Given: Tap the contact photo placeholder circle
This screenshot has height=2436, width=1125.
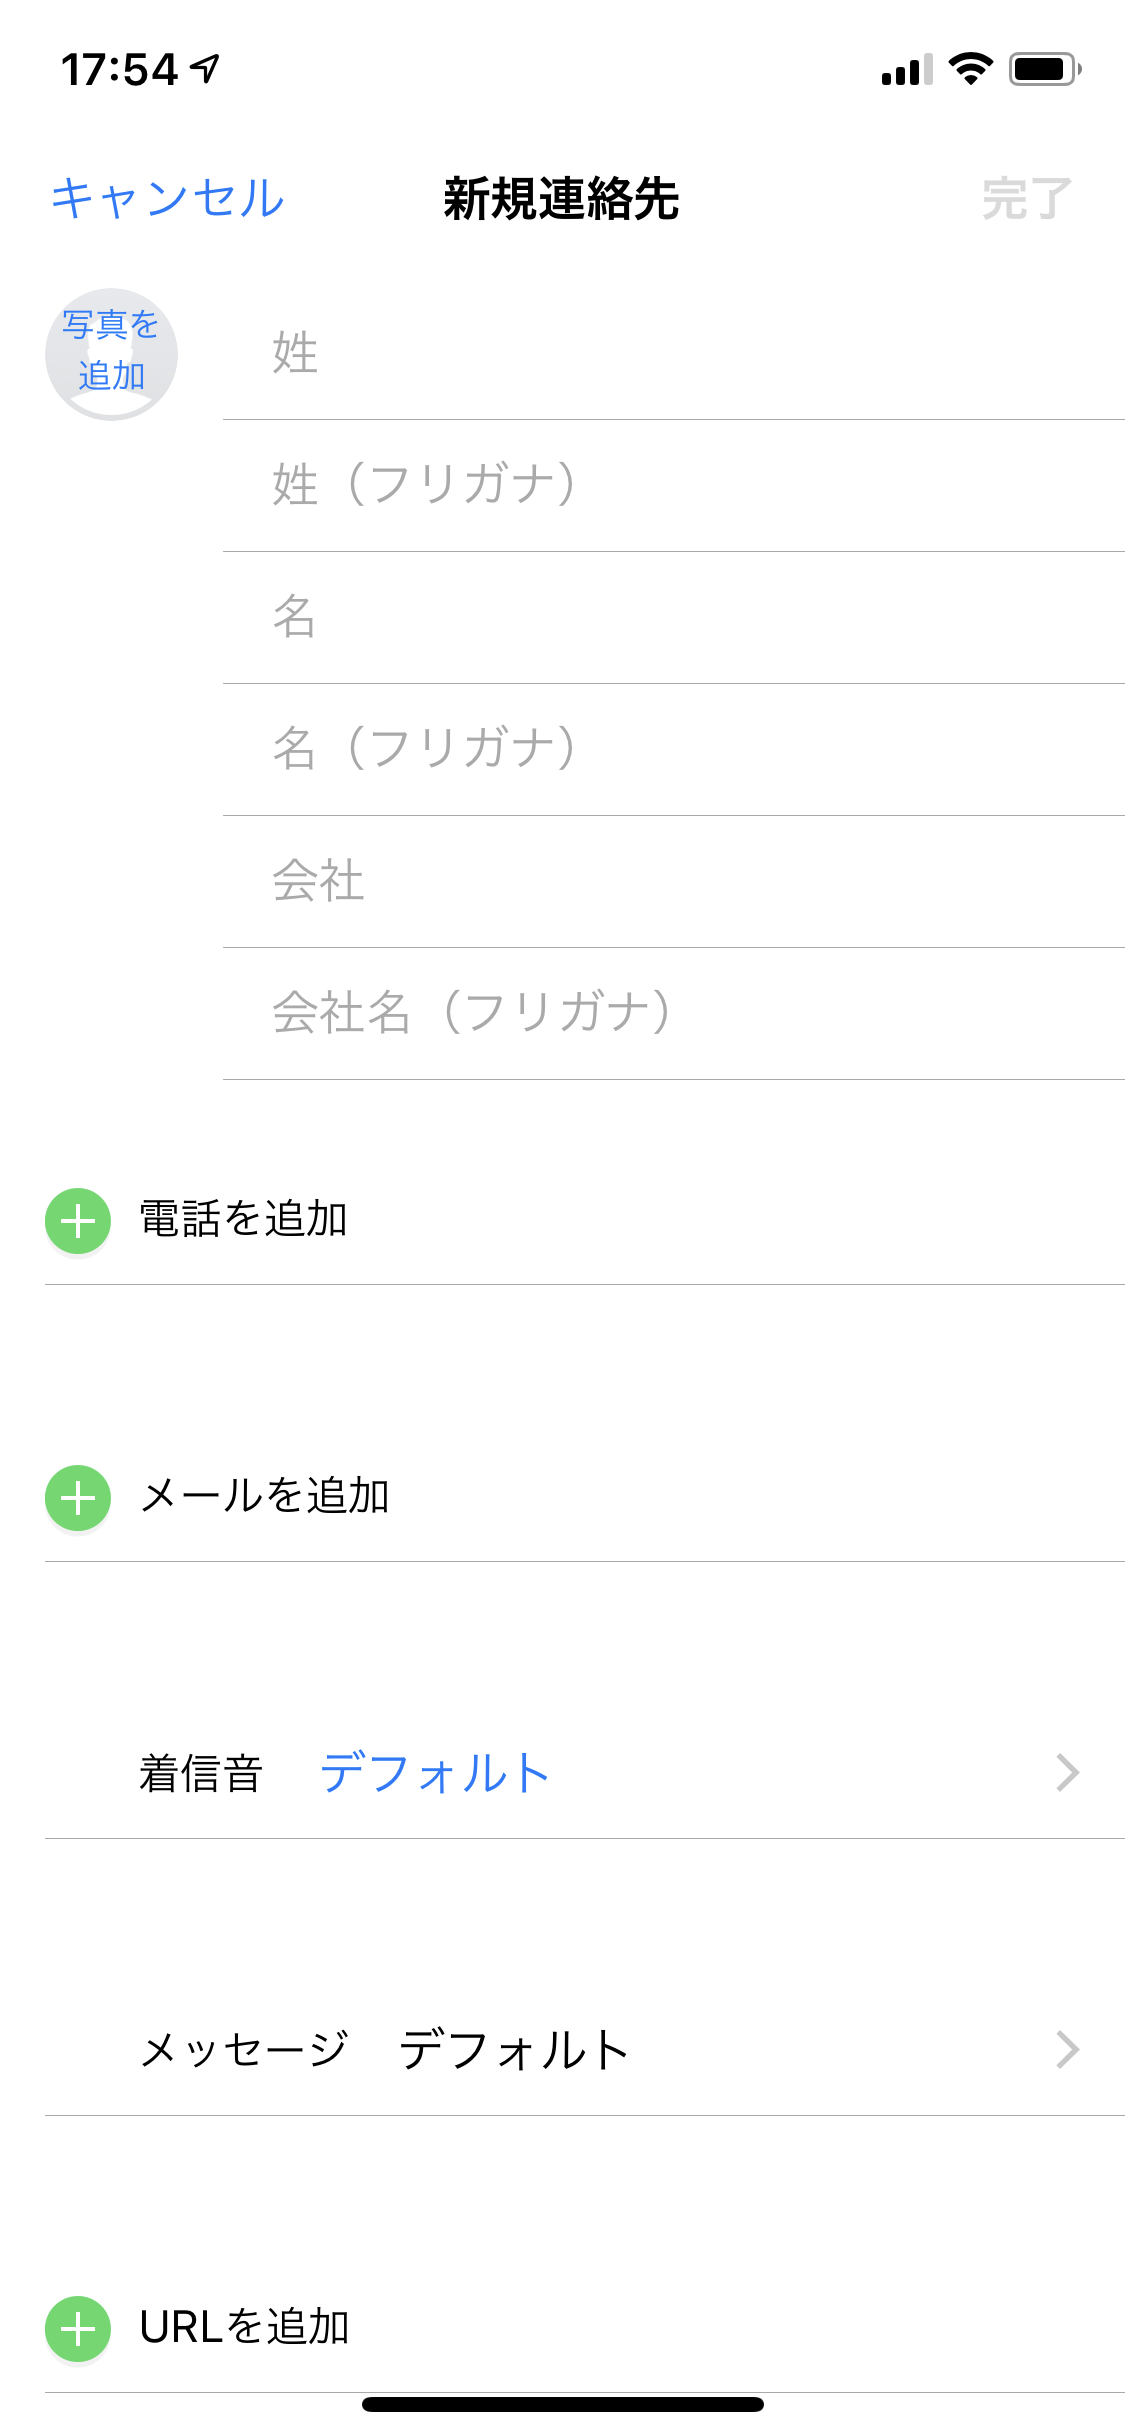Looking at the screenshot, I should (112, 353).
